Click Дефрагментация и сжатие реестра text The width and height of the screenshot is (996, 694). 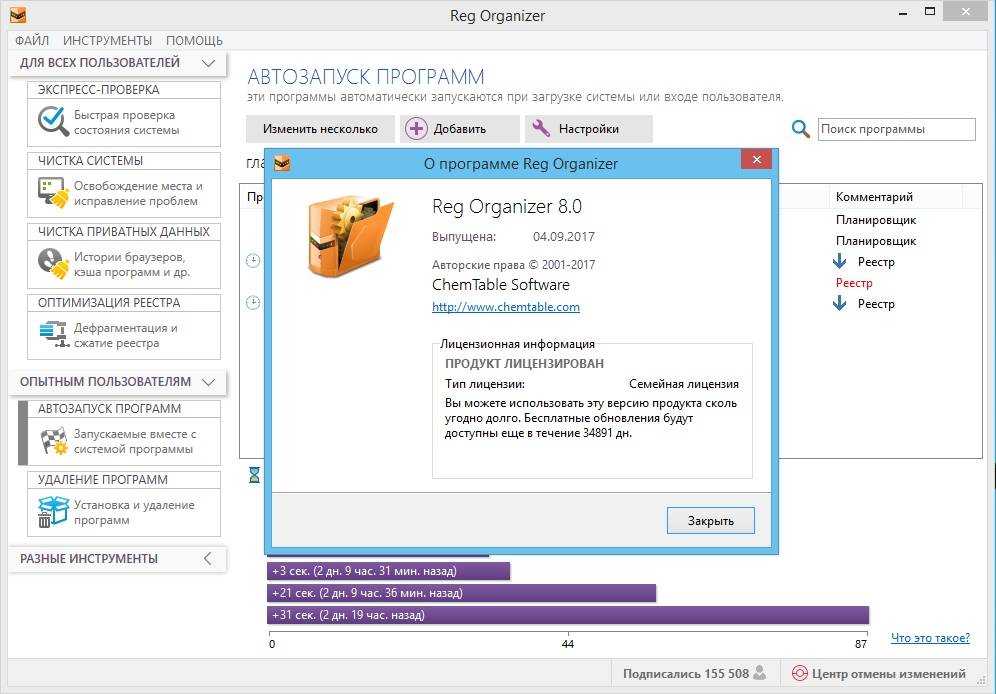[126, 335]
